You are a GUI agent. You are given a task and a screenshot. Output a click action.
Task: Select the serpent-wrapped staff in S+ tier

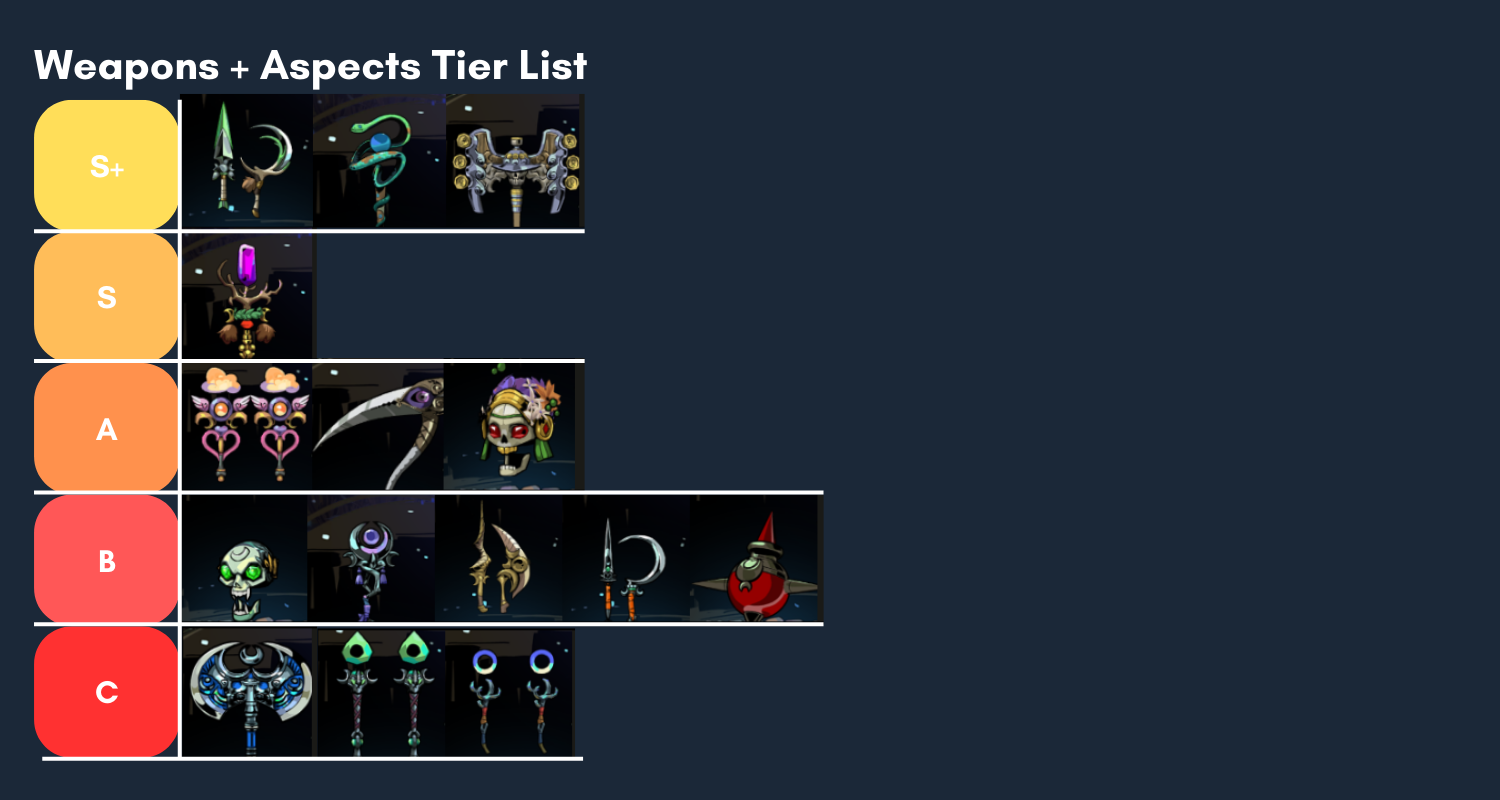[x=379, y=161]
